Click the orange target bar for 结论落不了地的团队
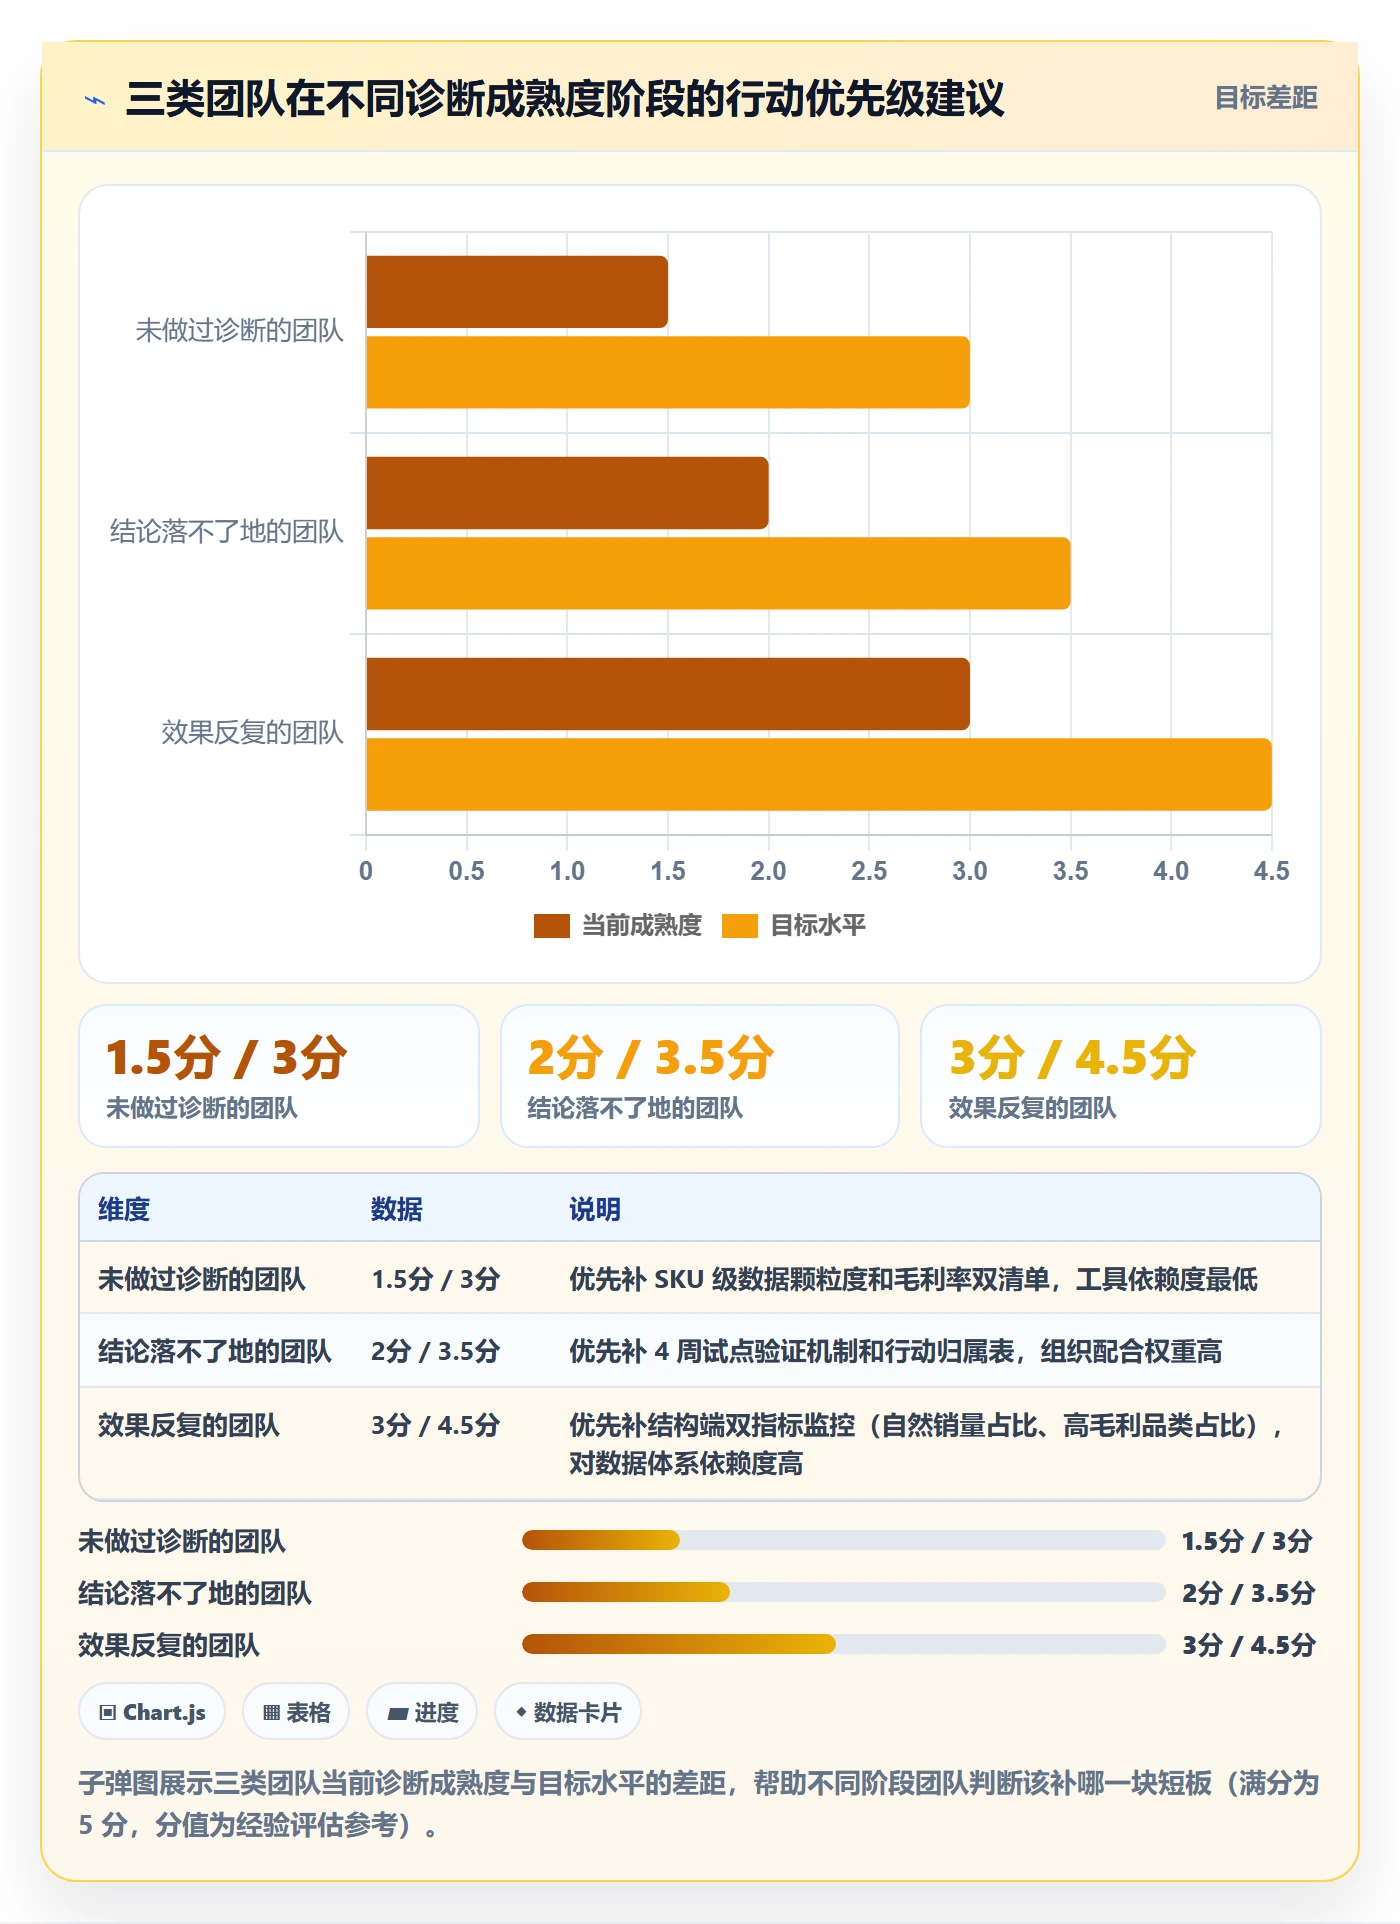1400x1924 pixels. (718, 573)
